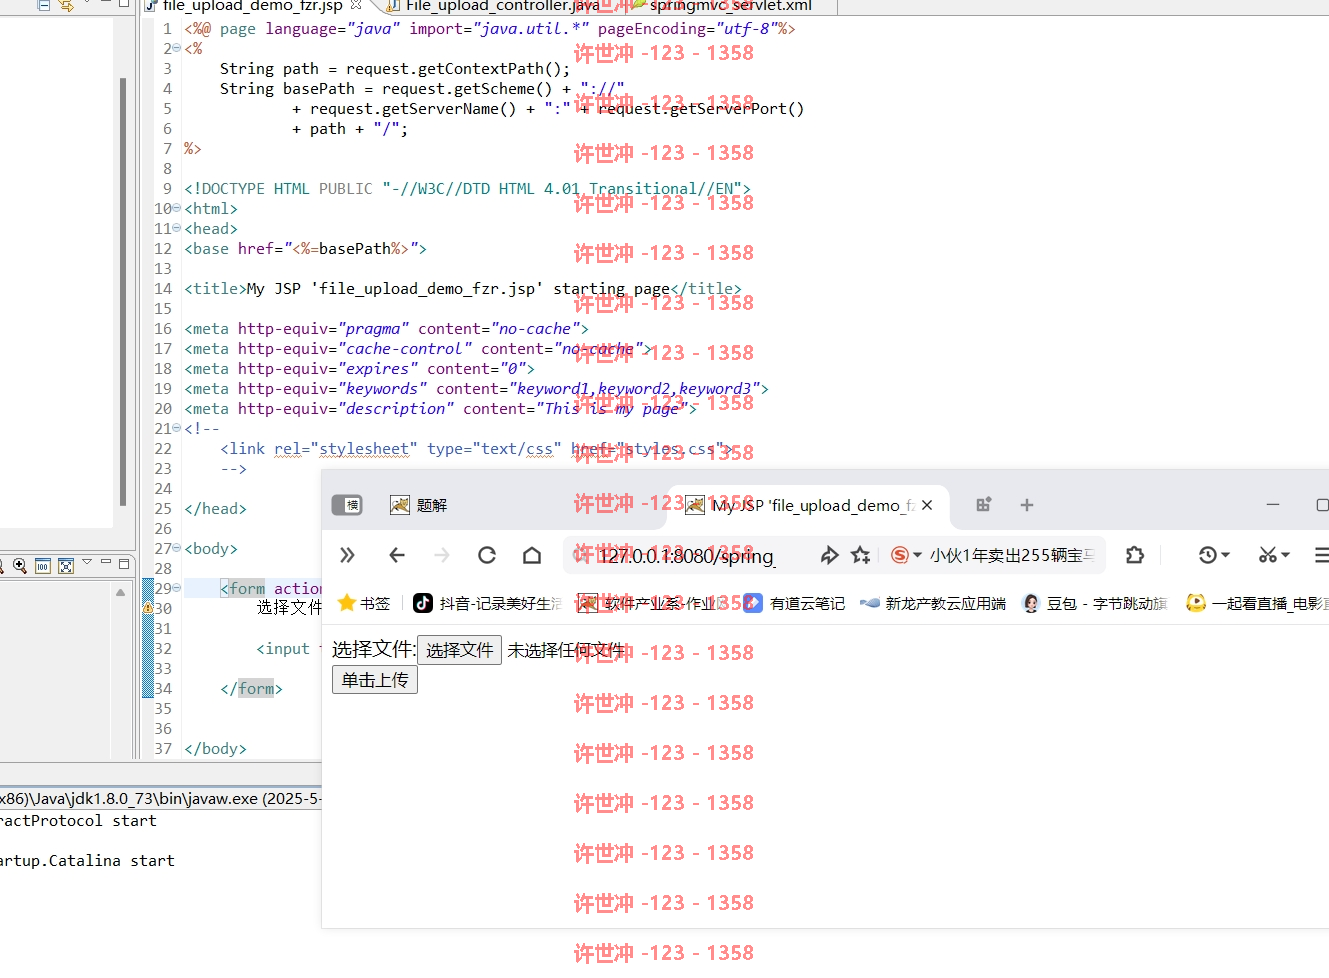Open 豆包 - 字节跳动 bookmark

coord(1095,603)
